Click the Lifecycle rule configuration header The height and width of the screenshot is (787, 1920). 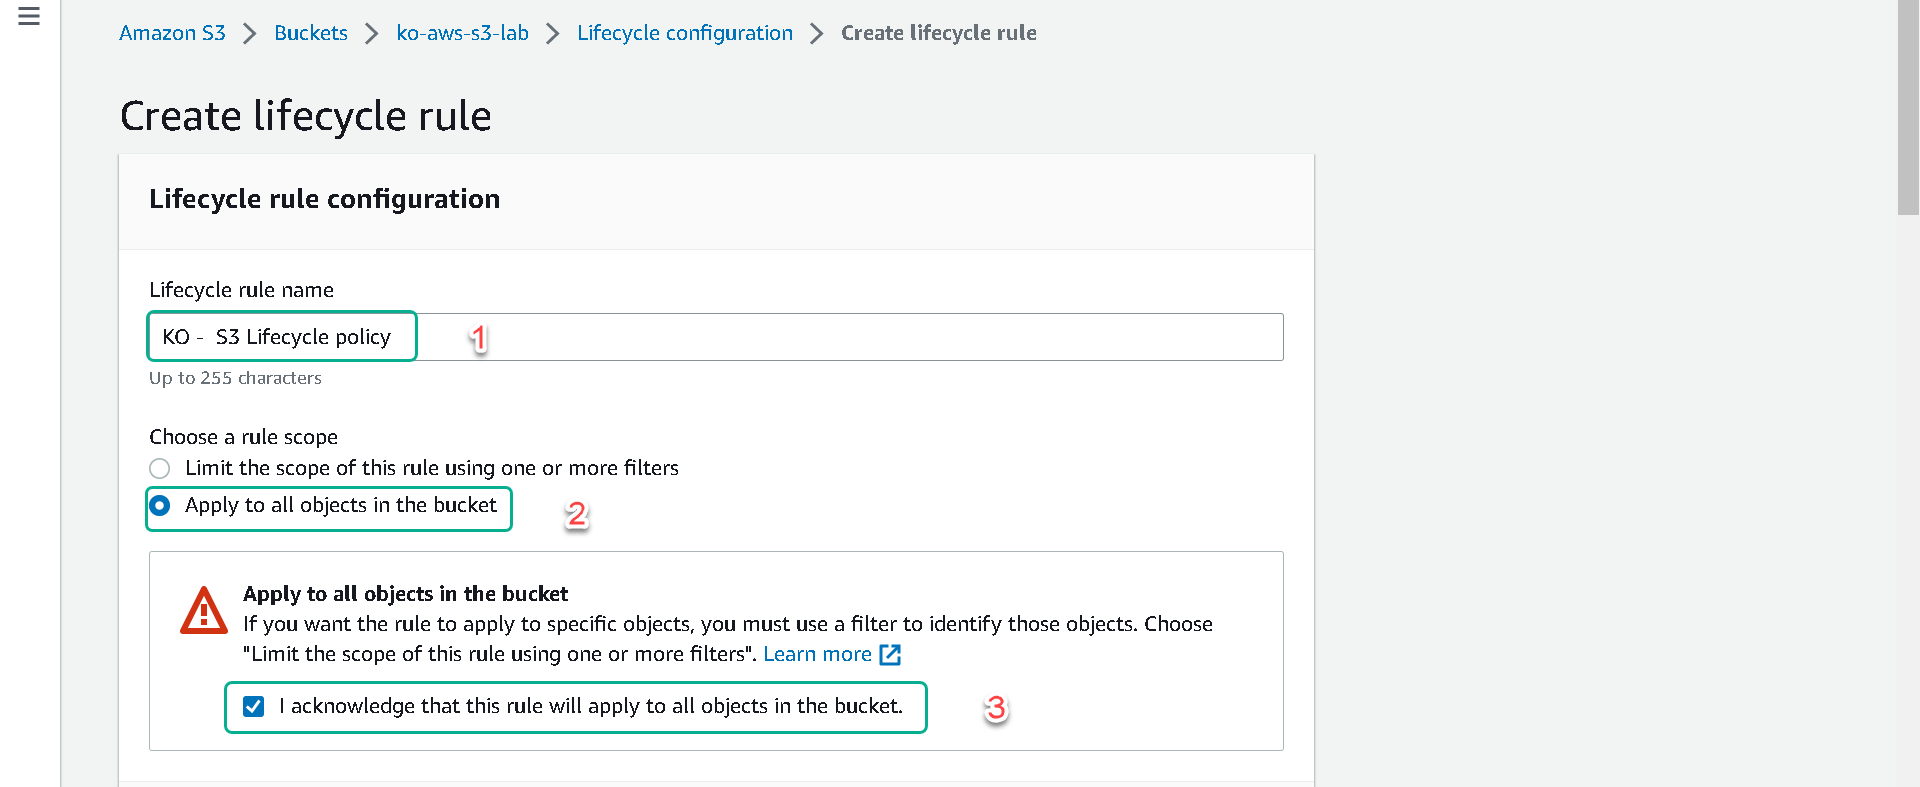324,199
